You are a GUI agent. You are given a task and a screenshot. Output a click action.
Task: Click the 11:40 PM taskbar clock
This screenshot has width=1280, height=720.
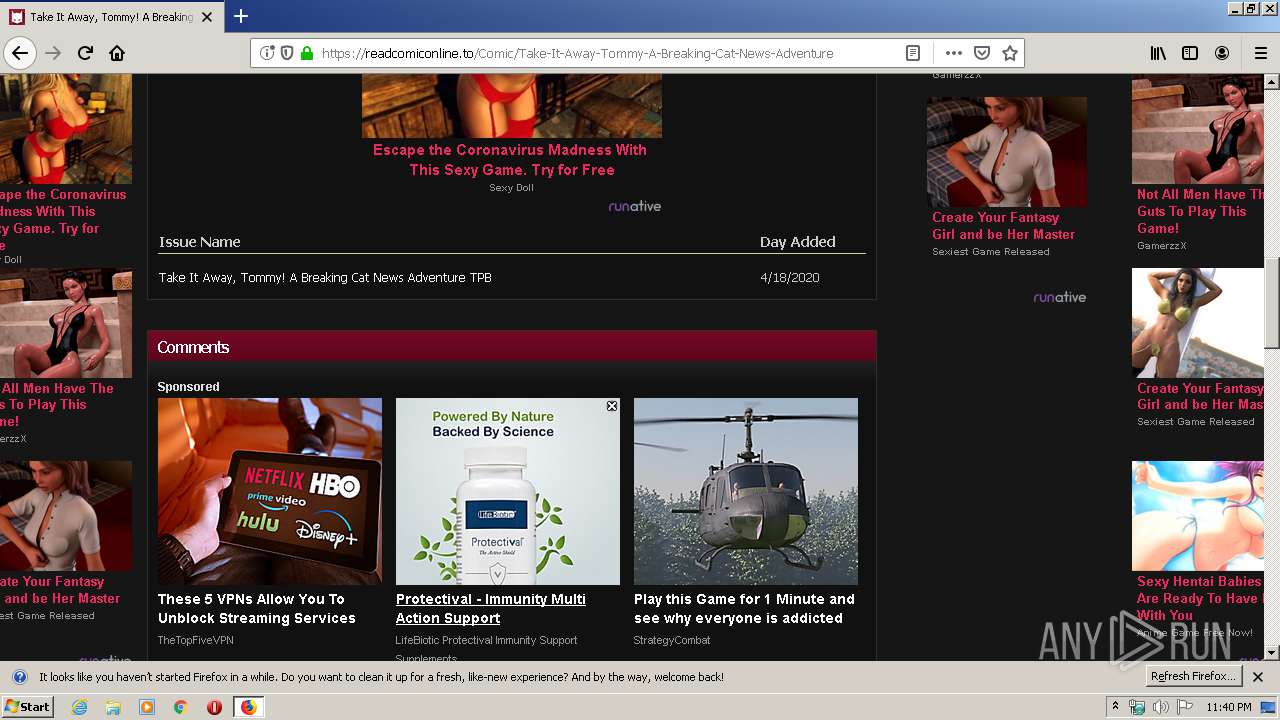point(1228,707)
